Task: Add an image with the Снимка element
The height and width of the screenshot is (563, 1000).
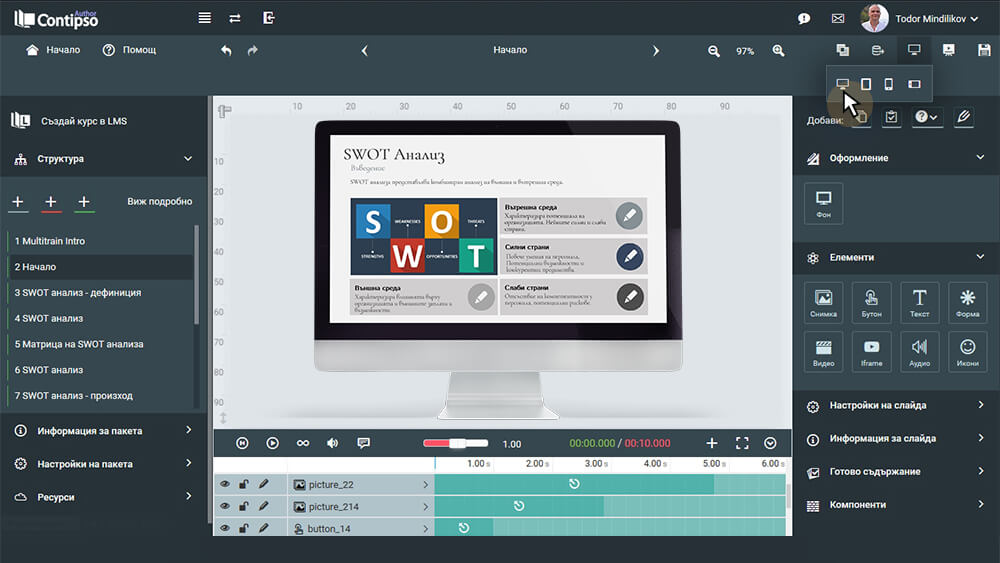Action: coord(823,302)
